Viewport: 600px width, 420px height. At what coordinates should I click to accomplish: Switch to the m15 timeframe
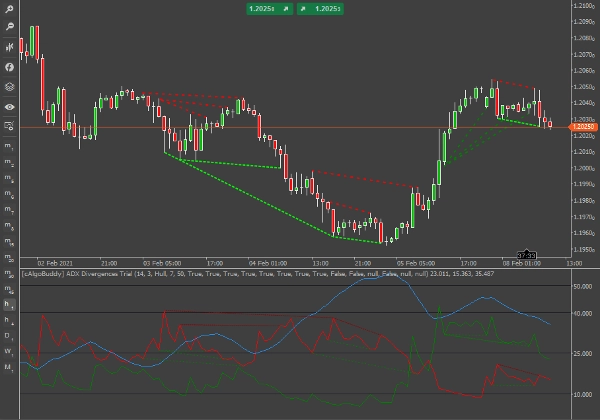coord(9,241)
